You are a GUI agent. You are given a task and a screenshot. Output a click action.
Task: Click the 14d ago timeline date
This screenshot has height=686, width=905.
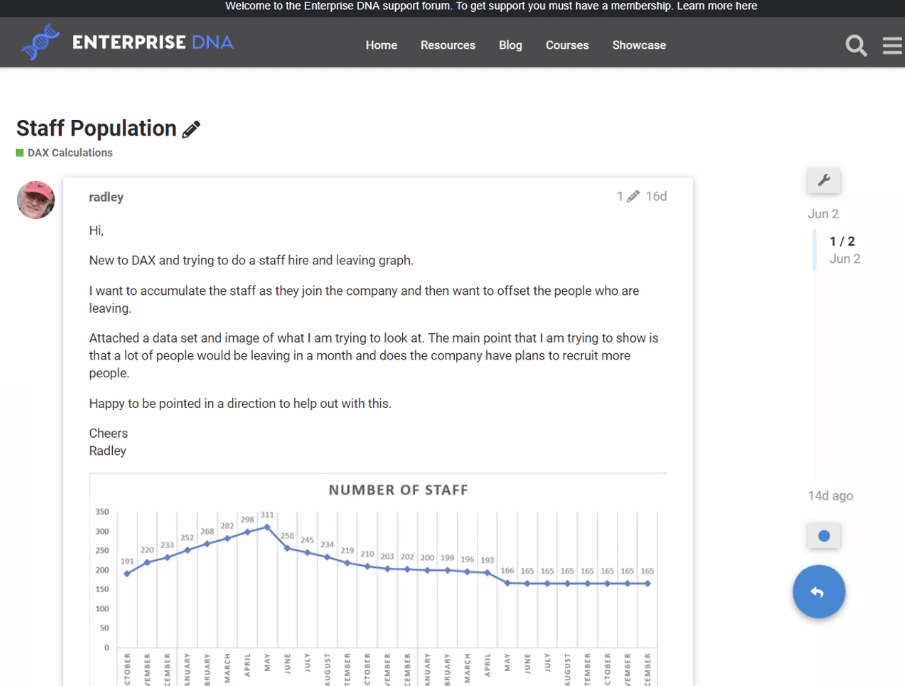pos(830,496)
